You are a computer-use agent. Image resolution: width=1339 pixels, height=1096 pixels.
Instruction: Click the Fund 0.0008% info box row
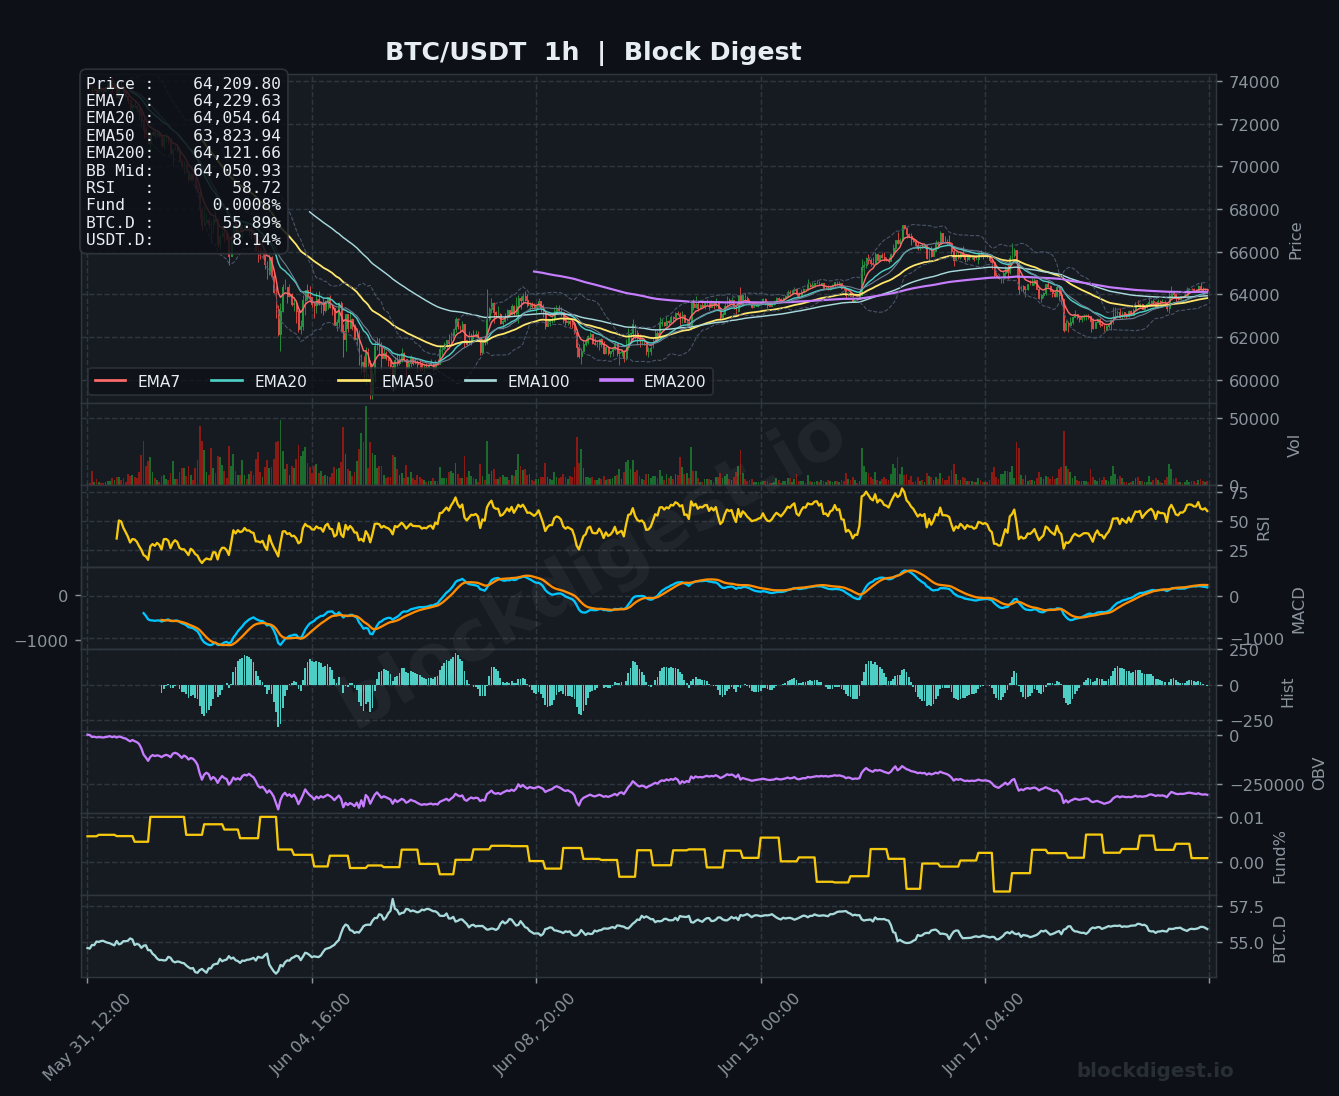[183, 205]
